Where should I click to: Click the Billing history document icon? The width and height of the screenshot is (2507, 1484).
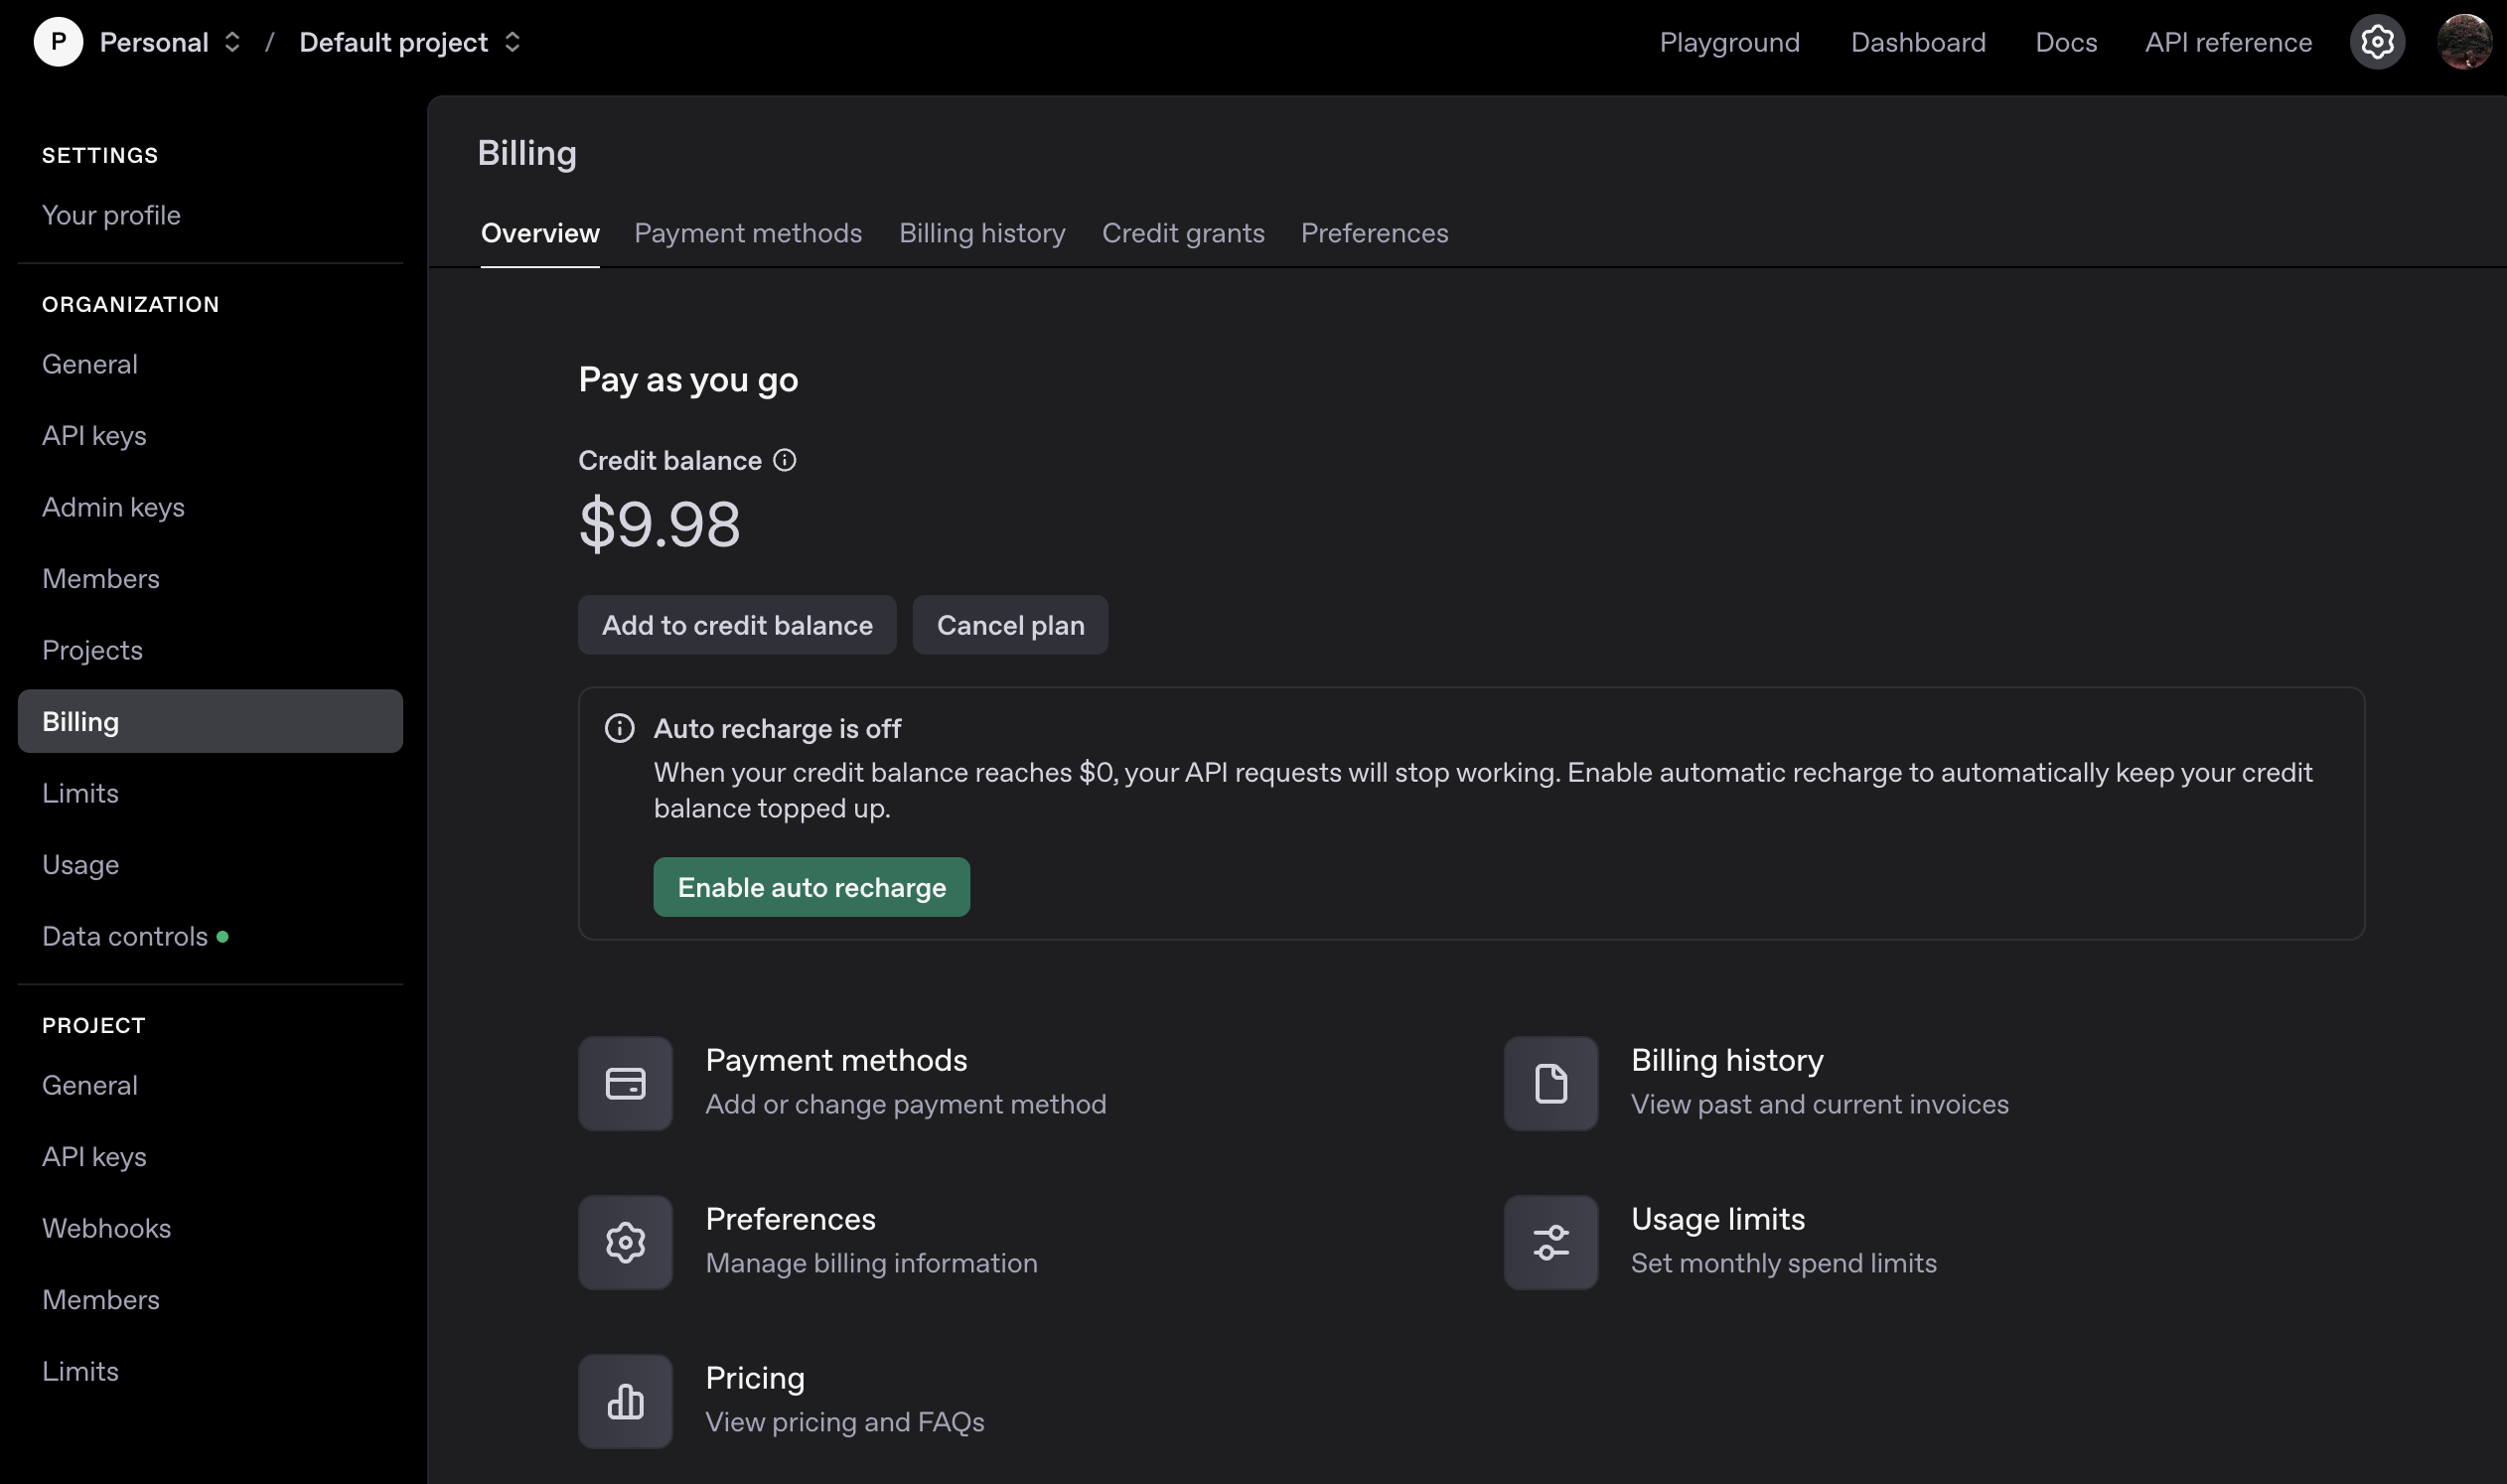[x=1550, y=1083]
